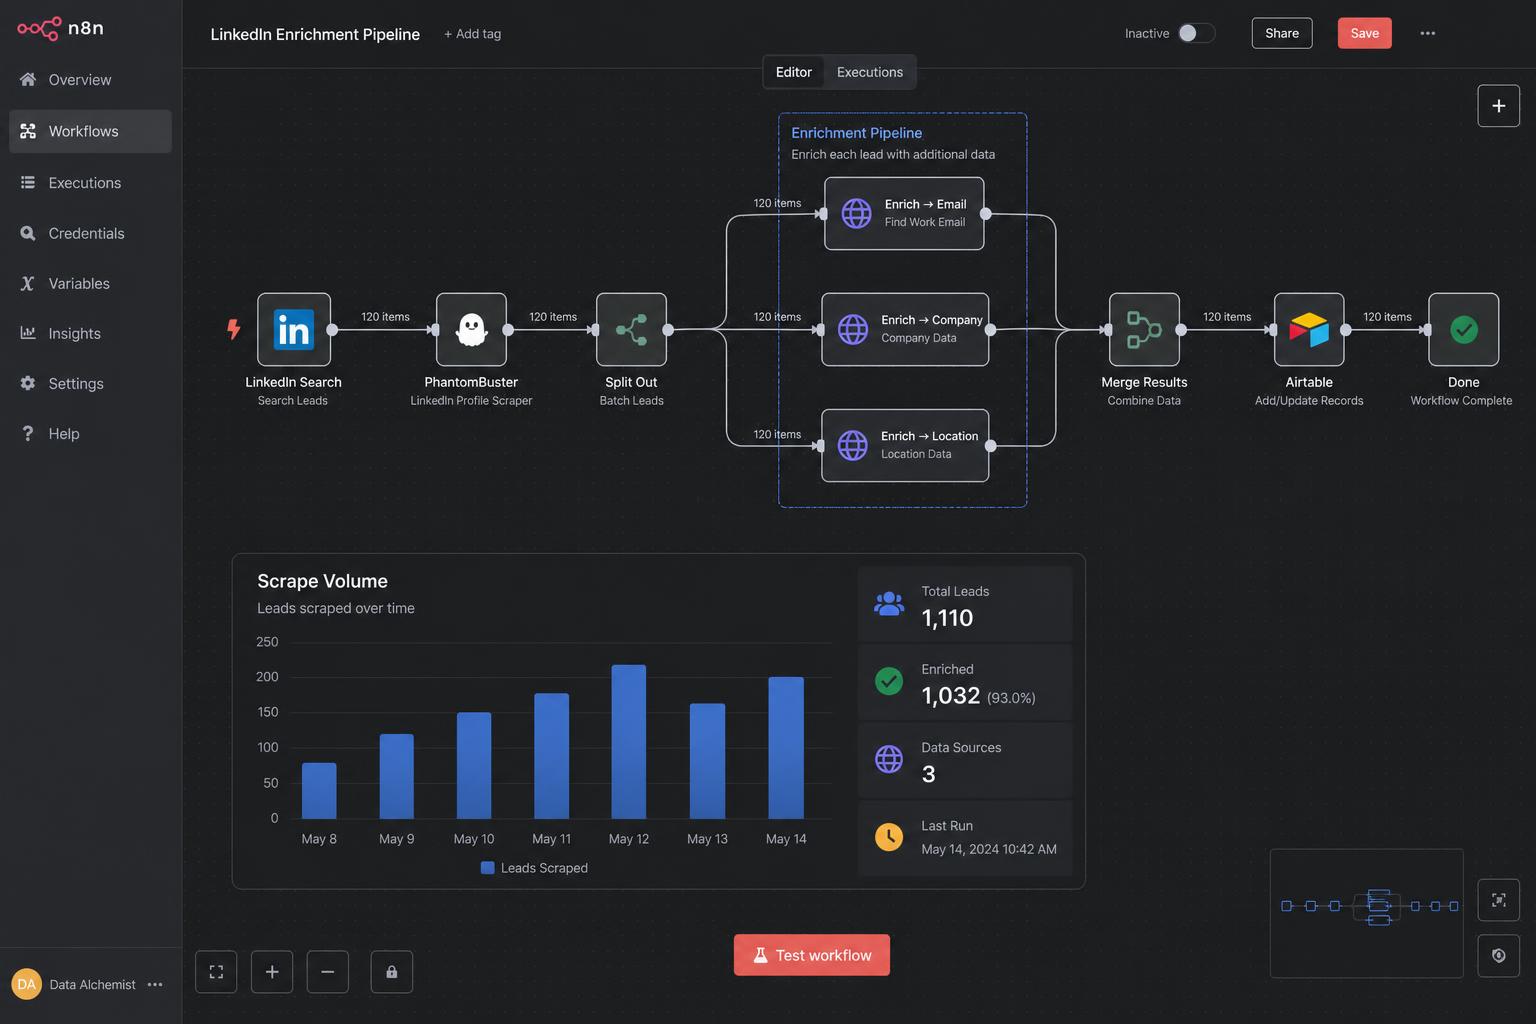1536x1024 pixels.
Task: Click the Total Leads people icon
Action: pos(889,603)
